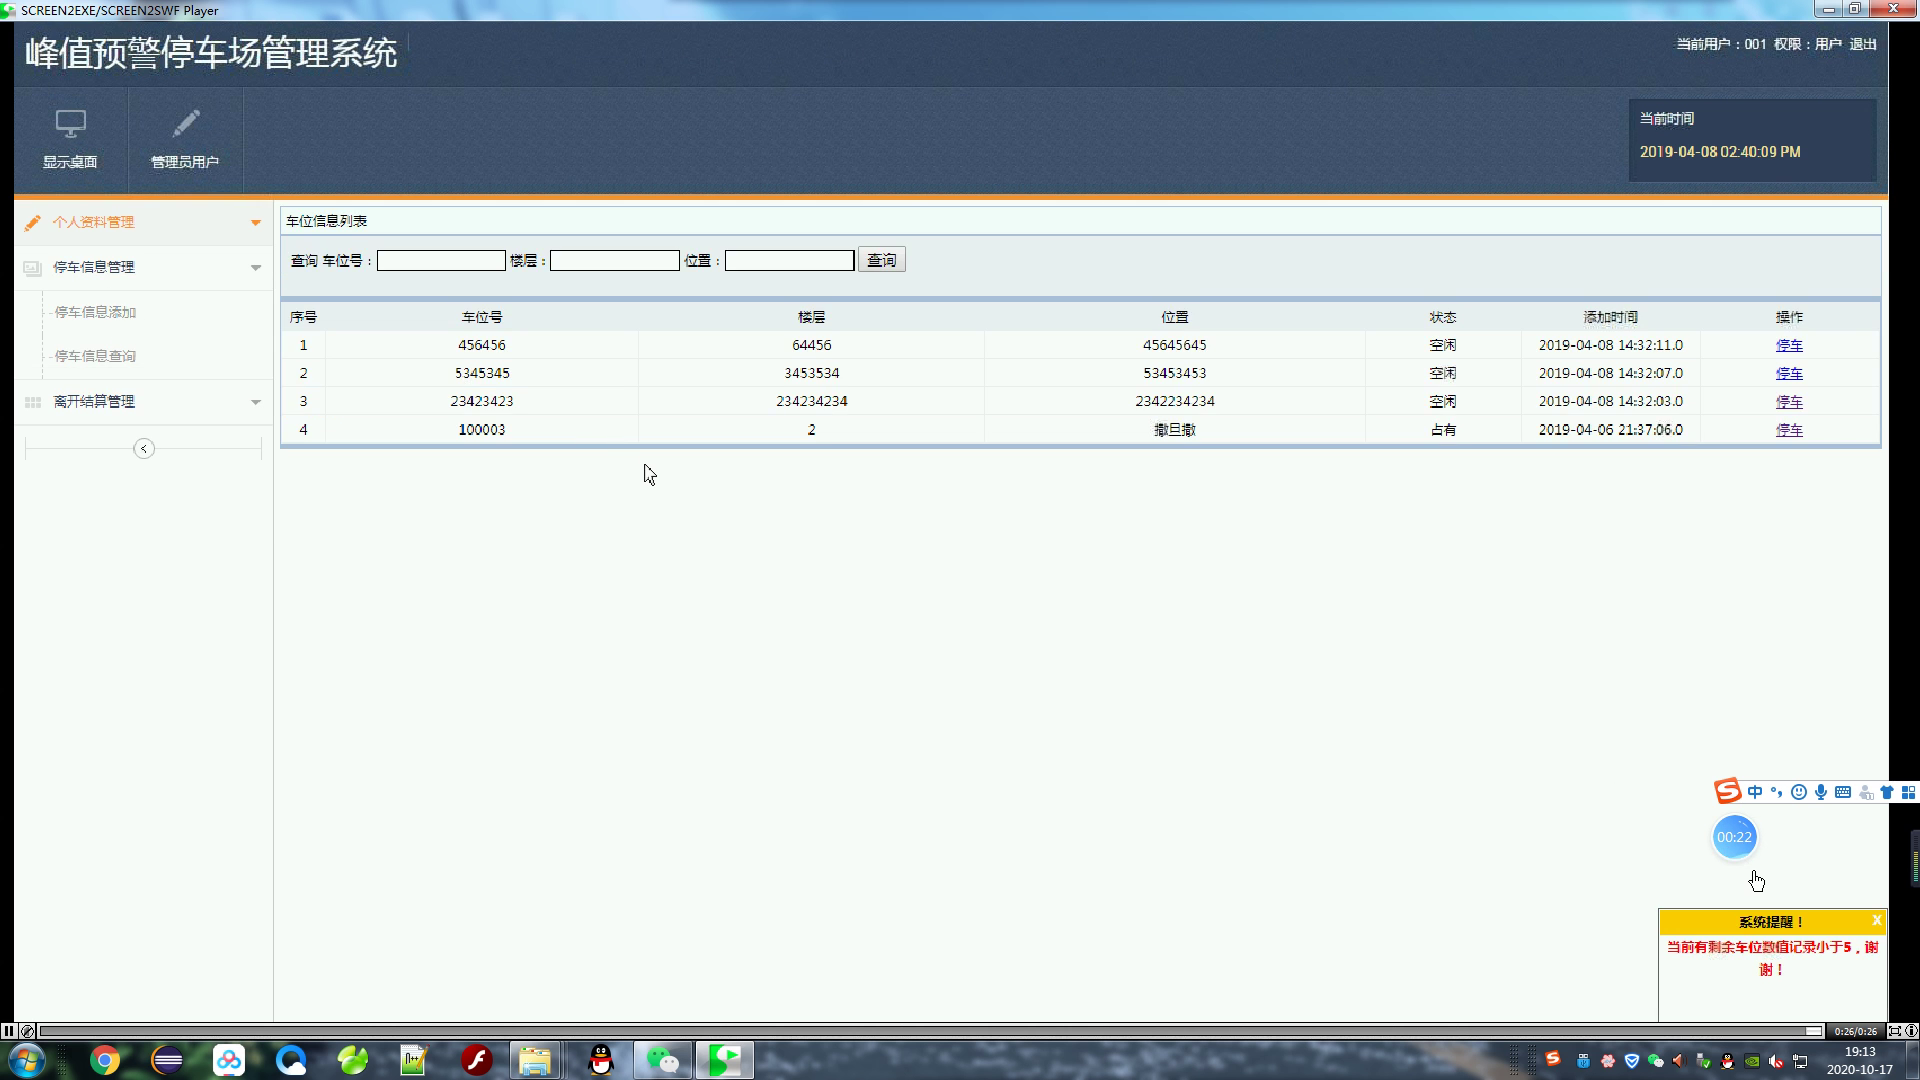Click the 楼层 column header
This screenshot has height=1080, width=1920.
(x=812, y=317)
